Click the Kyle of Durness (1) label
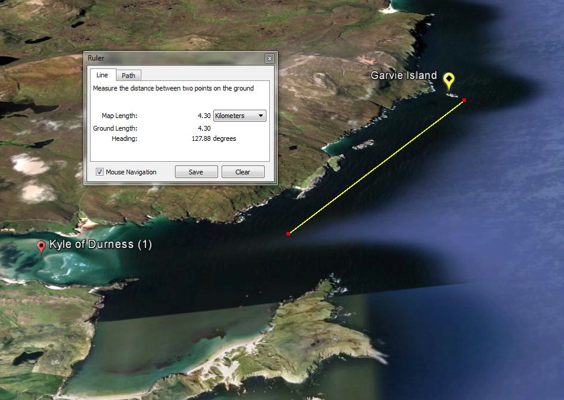This screenshot has height=400, width=564. (100, 245)
